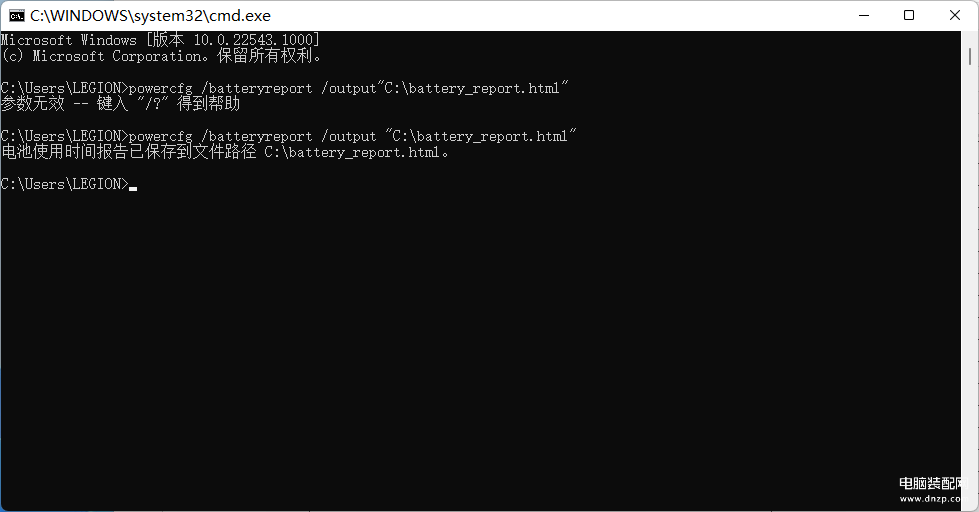Maximize the command prompt window
The image size is (979, 512).
click(x=909, y=16)
